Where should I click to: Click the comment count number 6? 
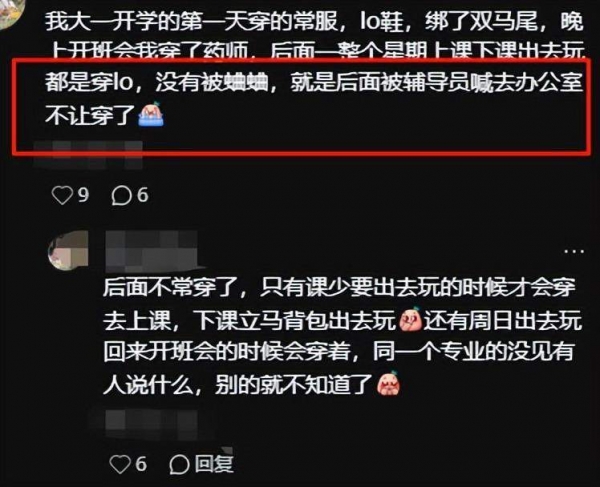(x=142, y=195)
